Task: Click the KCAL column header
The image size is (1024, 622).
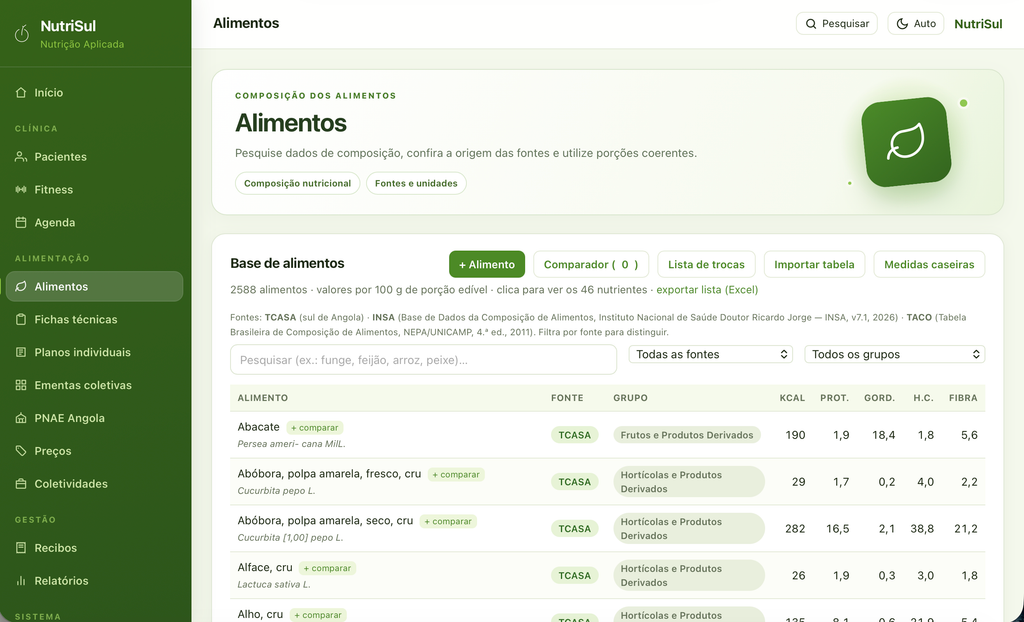Action: (792, 398)
